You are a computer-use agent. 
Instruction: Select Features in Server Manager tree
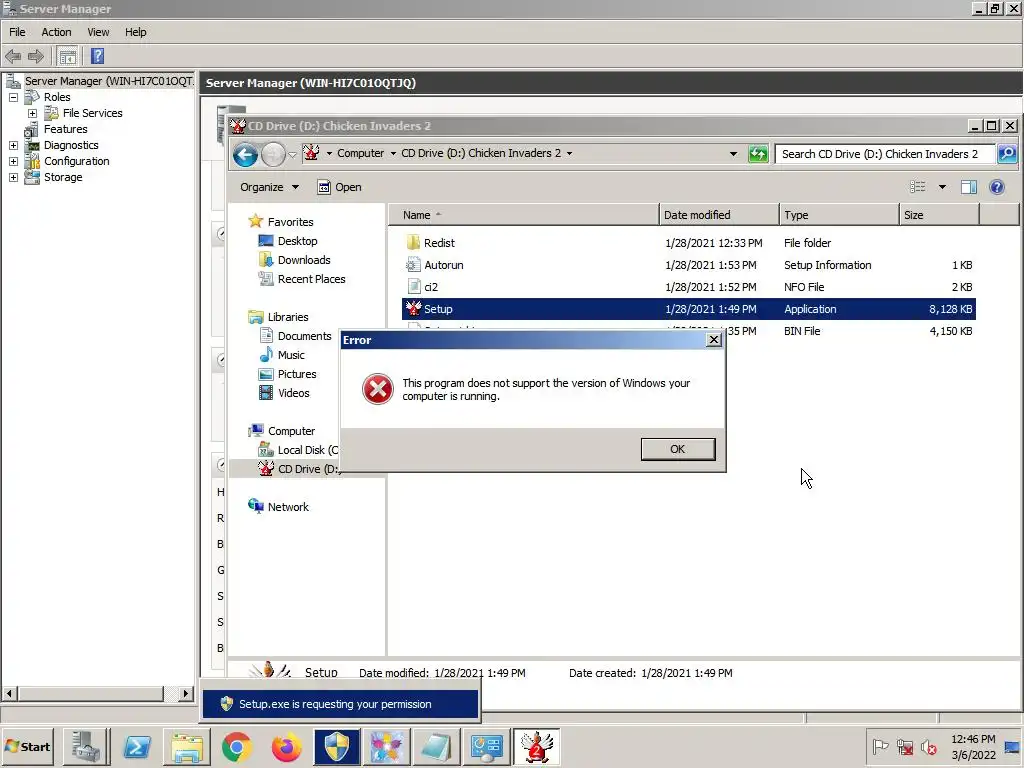point(65,129)
